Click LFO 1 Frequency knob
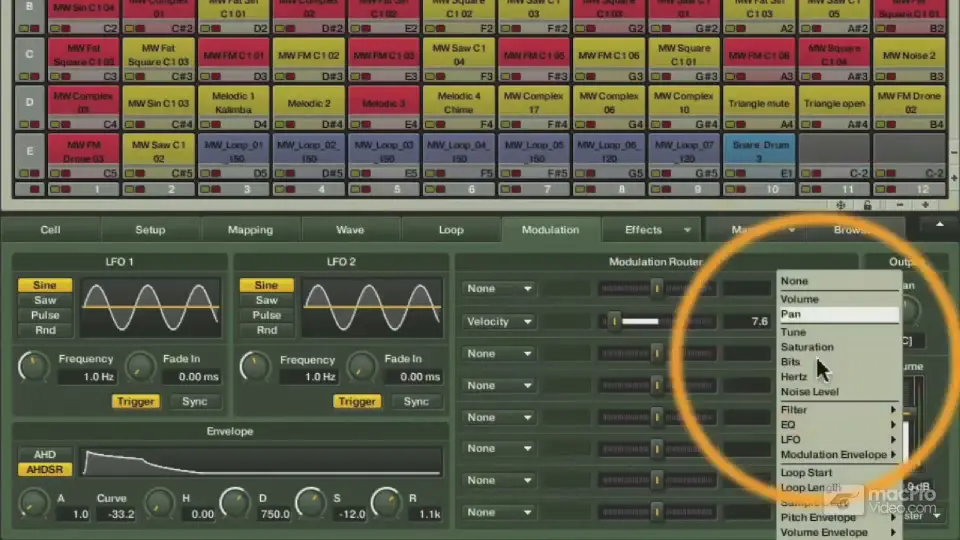Viewport: 960px width, 540px height. pos(32,367)
